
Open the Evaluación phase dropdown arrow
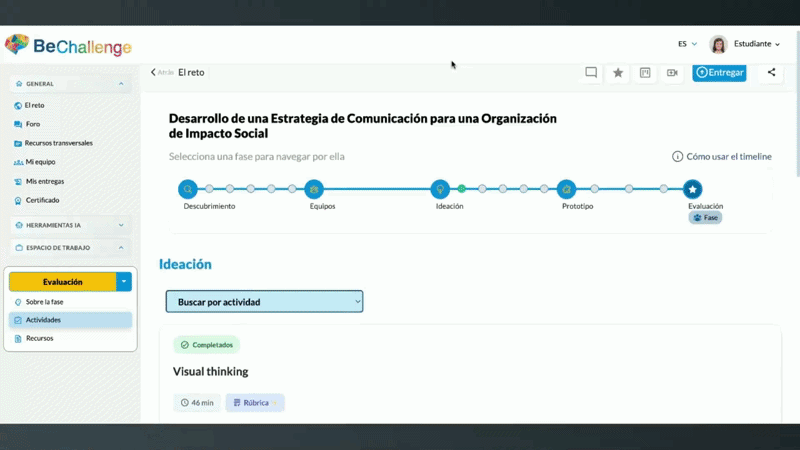(x=124, y=282)
